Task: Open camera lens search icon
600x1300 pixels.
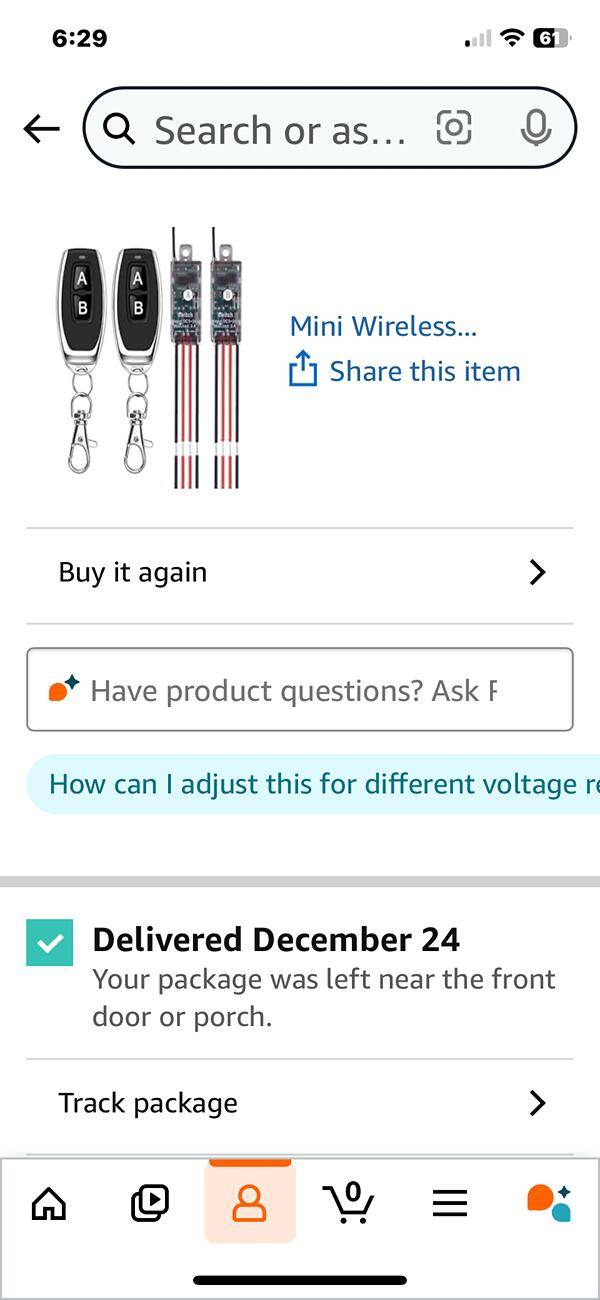Action: click(x=454, y=128)
